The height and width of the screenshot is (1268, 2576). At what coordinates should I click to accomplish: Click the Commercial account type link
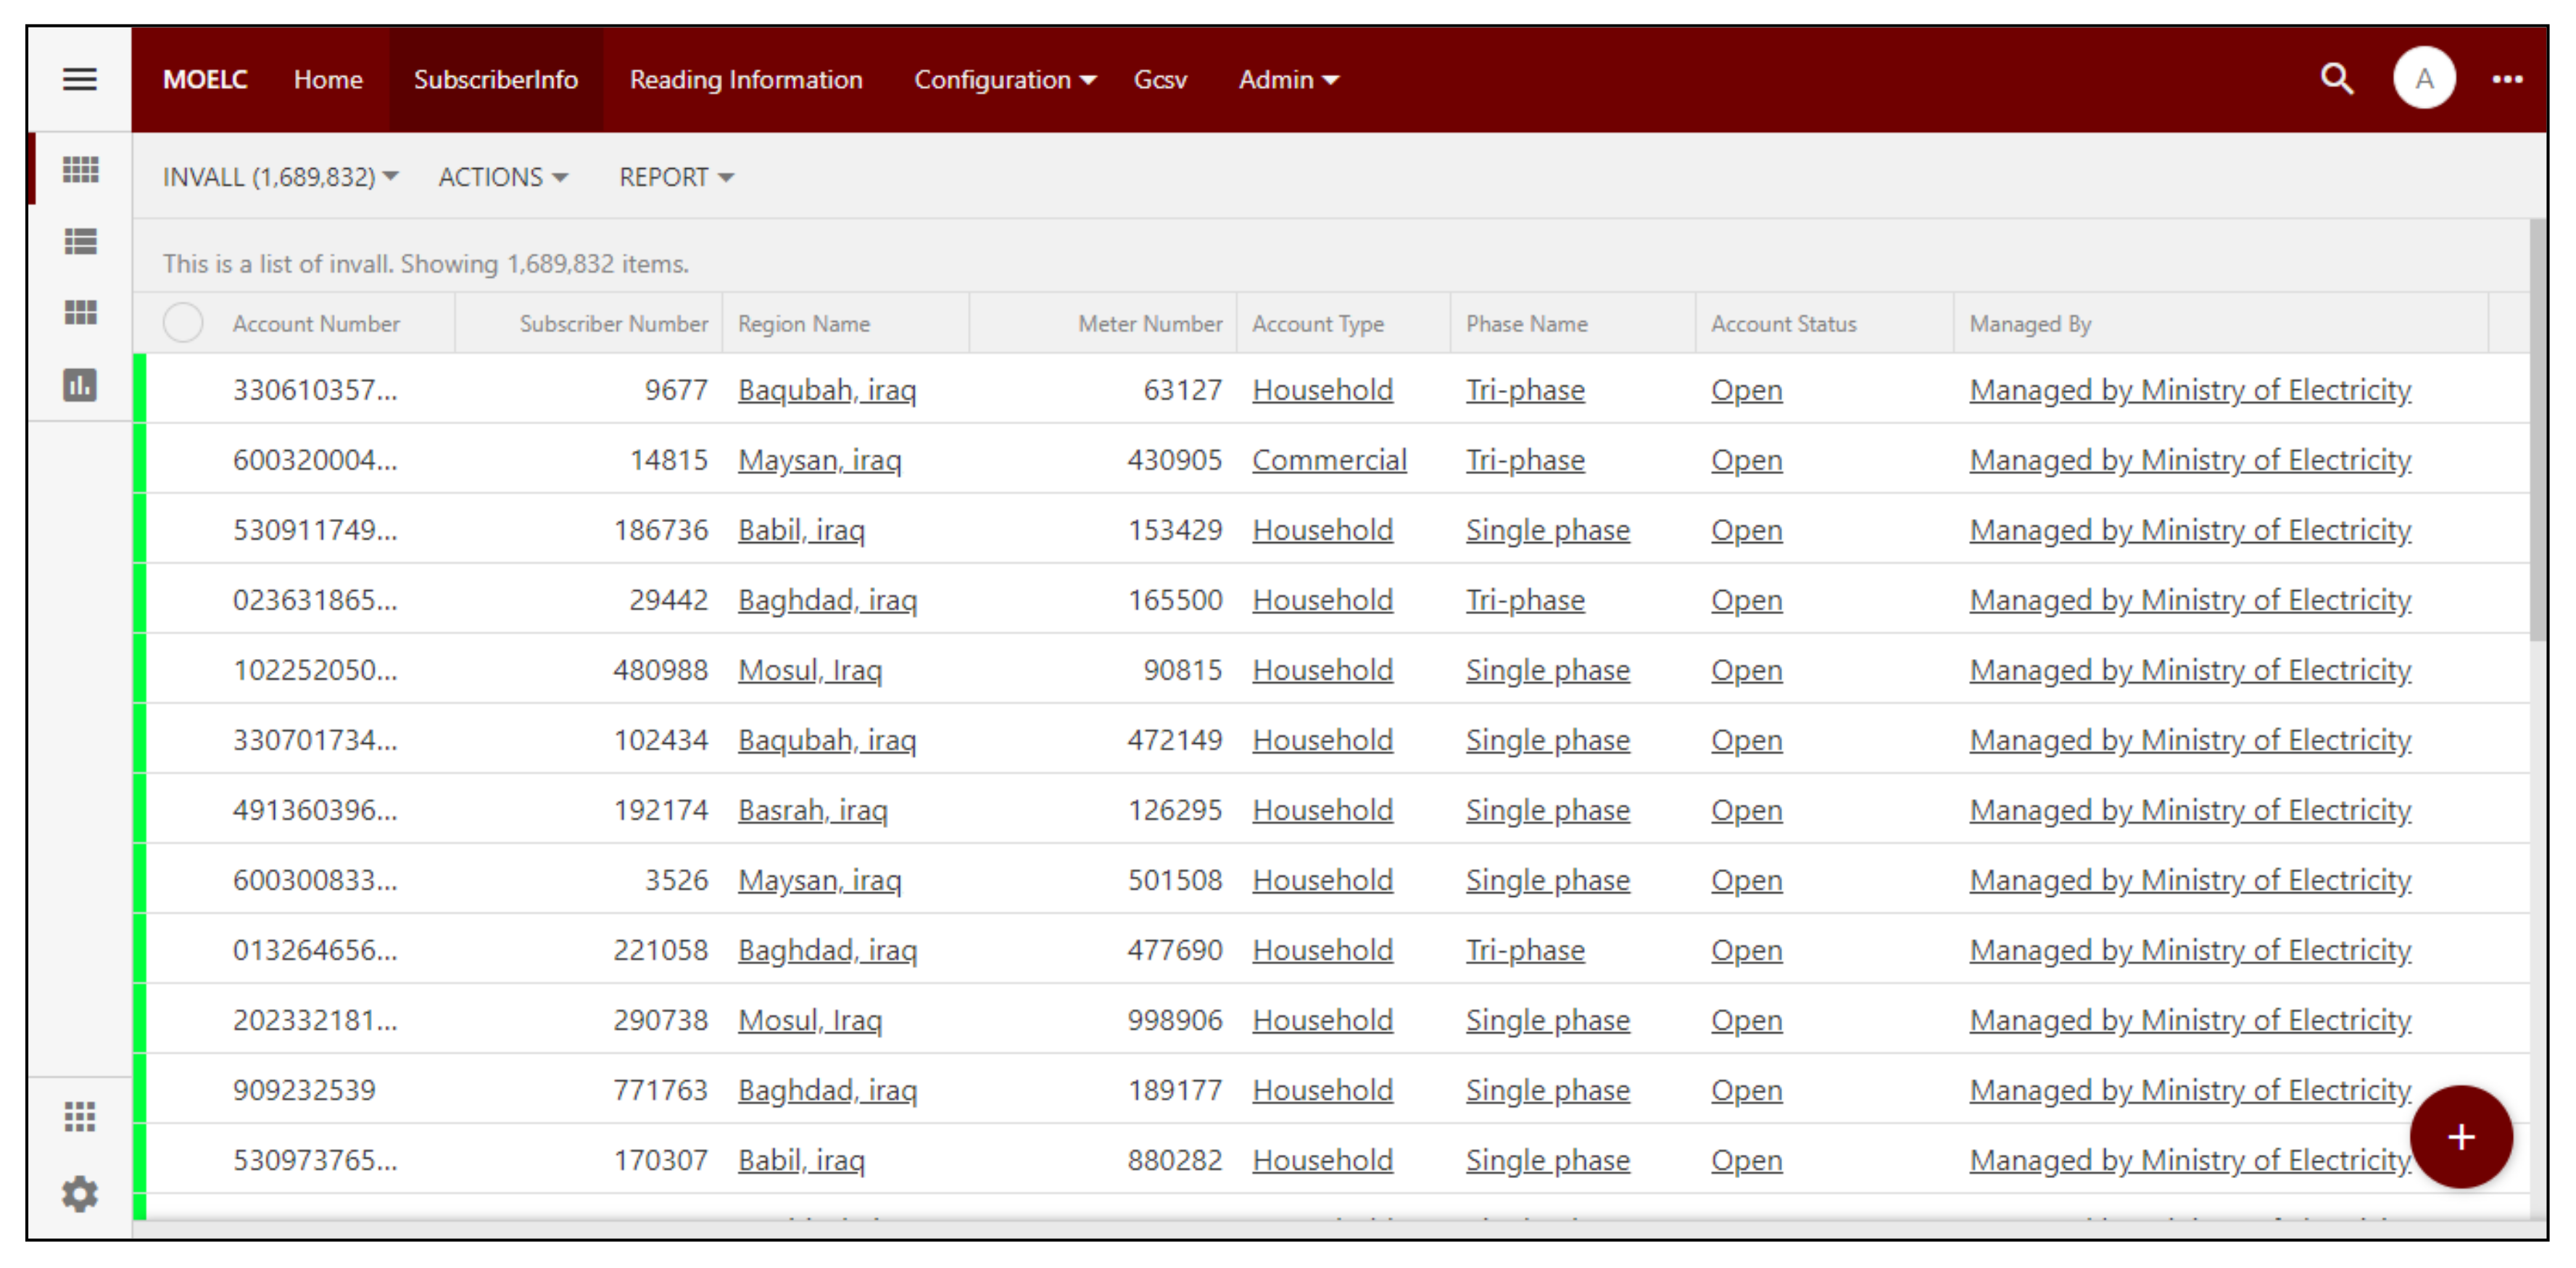[1328, 460]
